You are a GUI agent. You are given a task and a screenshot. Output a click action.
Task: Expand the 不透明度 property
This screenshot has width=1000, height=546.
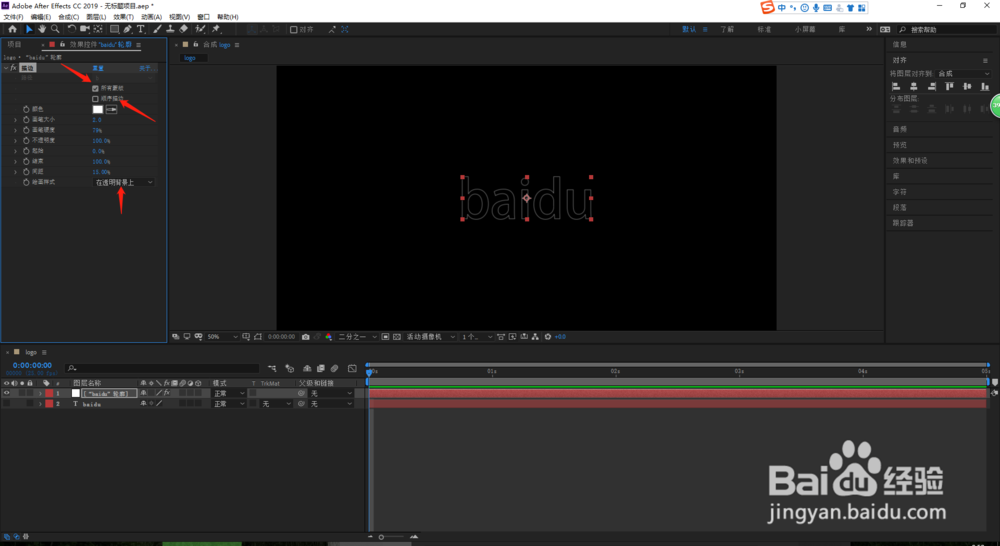[16, 140]
